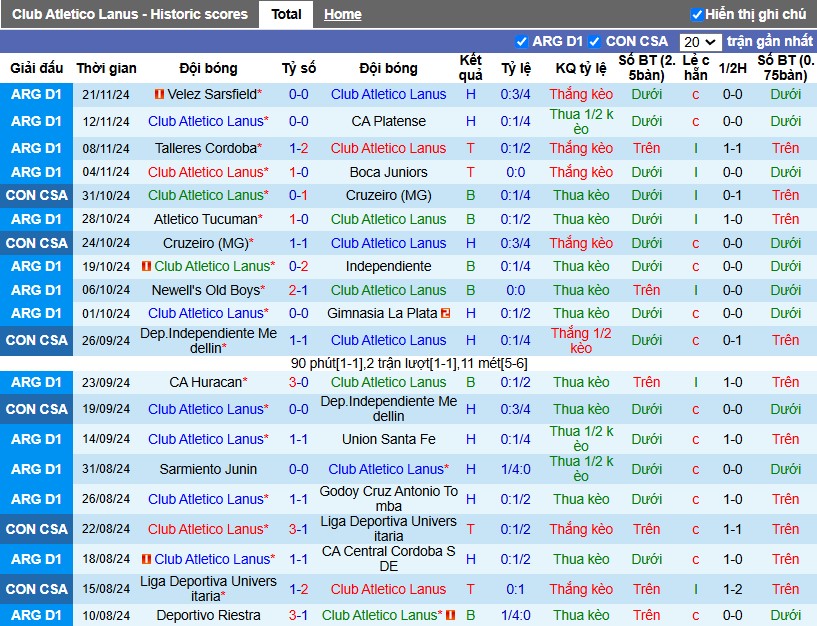Viewport: 817px width, 626px height.
Task: Click odds 1/4:0 on Sarmiento Junin row
Action: [515, 469]
